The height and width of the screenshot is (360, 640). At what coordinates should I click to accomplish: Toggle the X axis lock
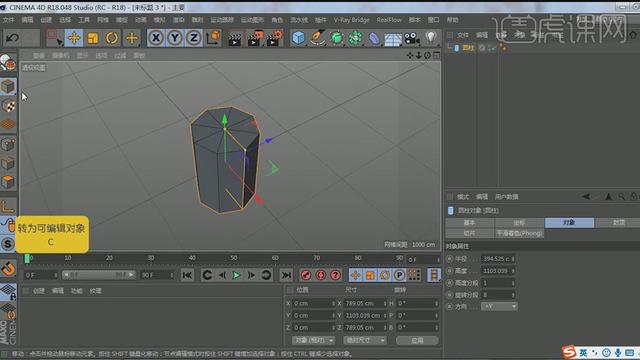pos(156,38)
